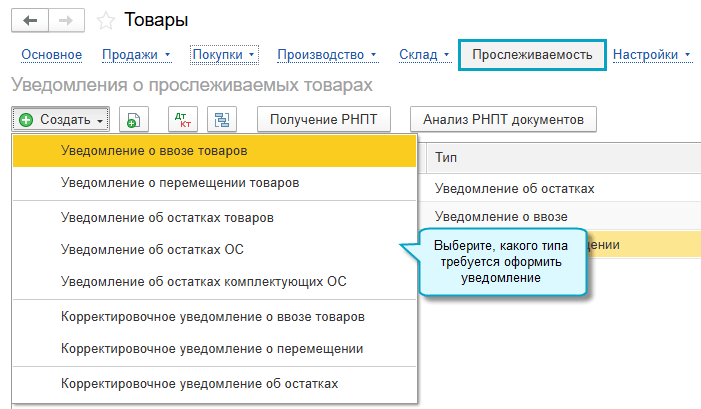Click the Получение РНПТ button
This screenshot has width=701, height=409.
pyautogui.click(x=324, y=119)
